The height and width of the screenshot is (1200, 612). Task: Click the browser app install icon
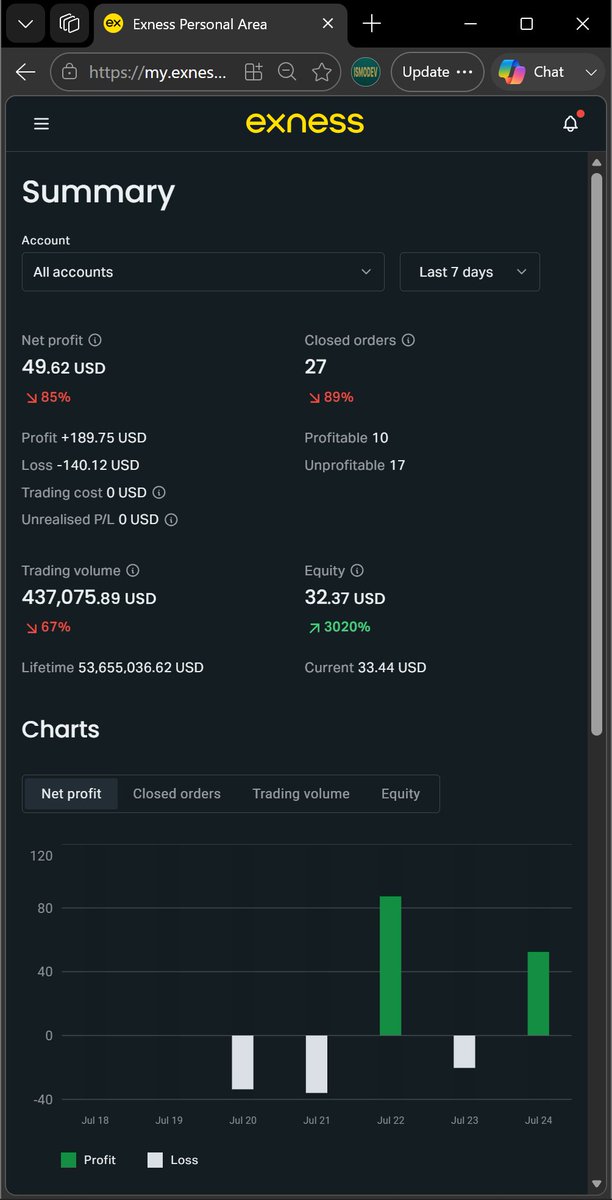253,72
